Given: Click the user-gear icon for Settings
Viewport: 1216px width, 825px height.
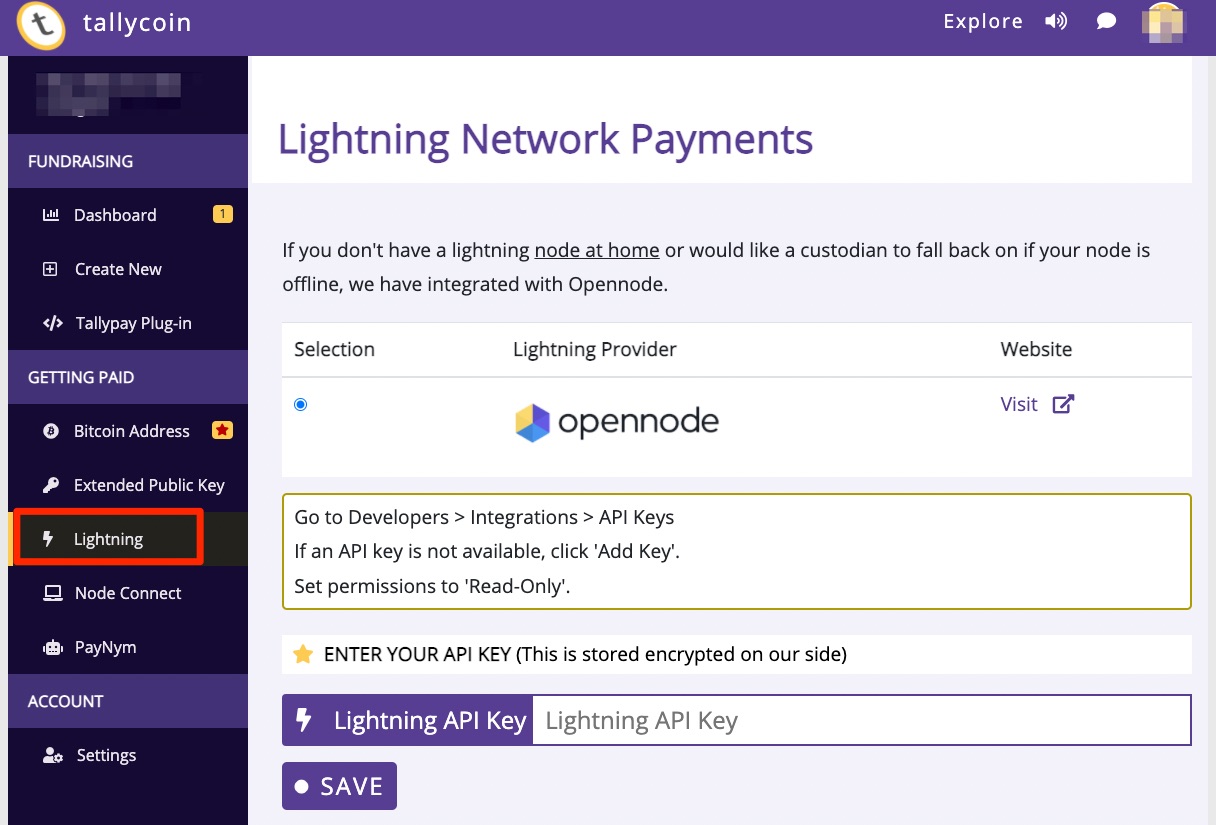Looking at the screenshot, I should tap(53, 755).
